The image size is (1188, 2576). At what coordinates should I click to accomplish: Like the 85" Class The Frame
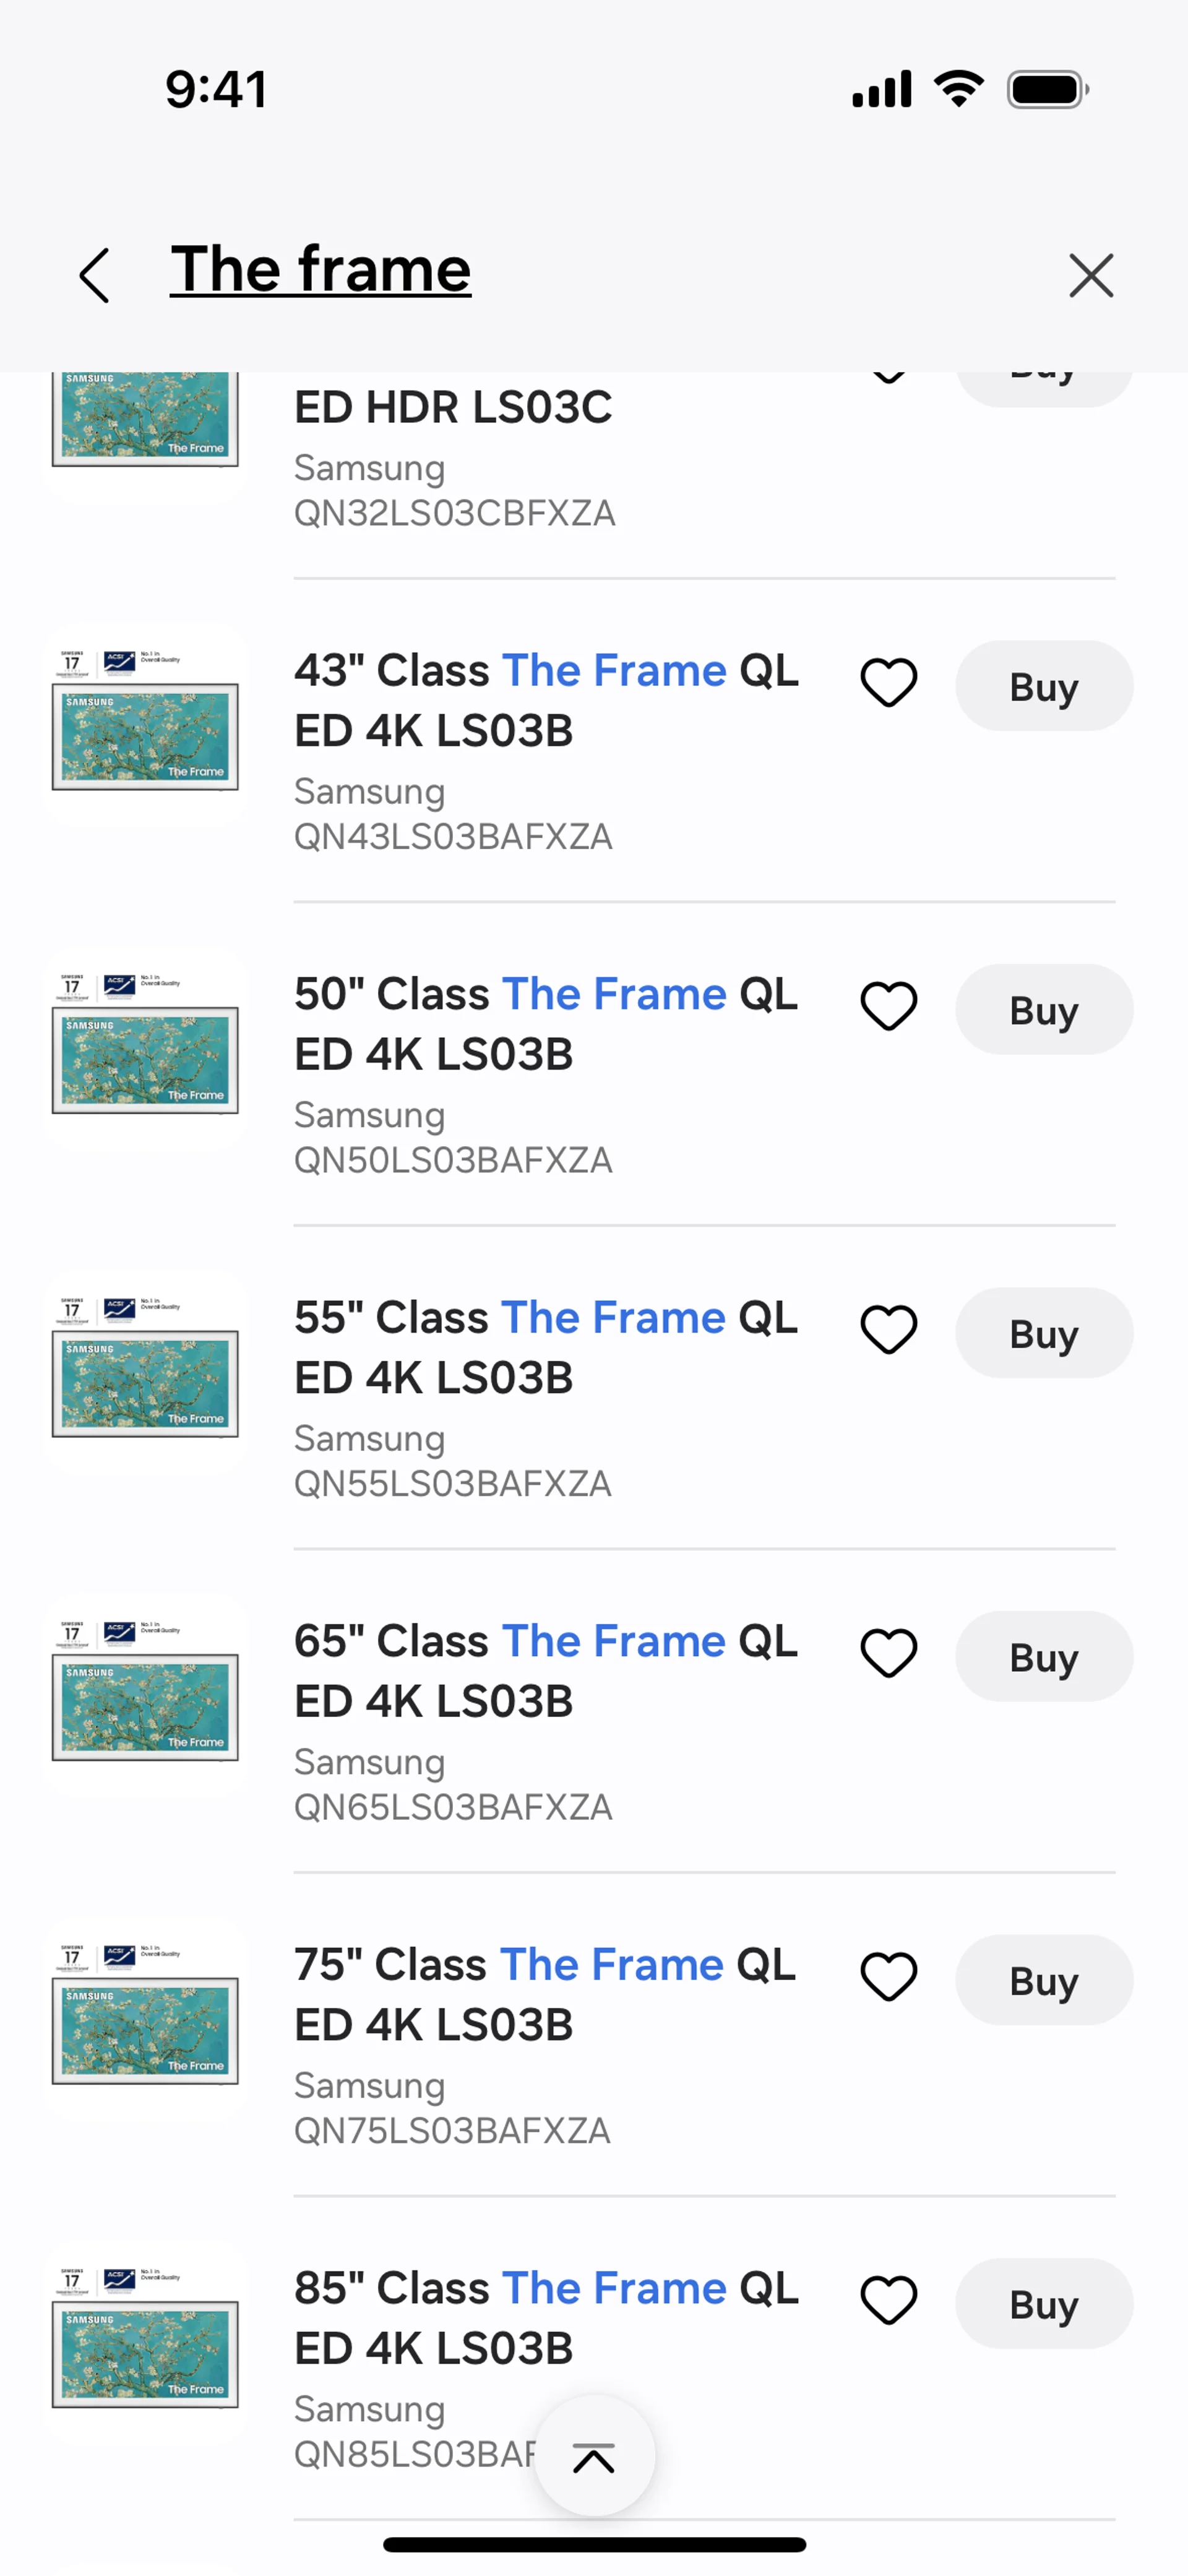[x=888, y=2301]
